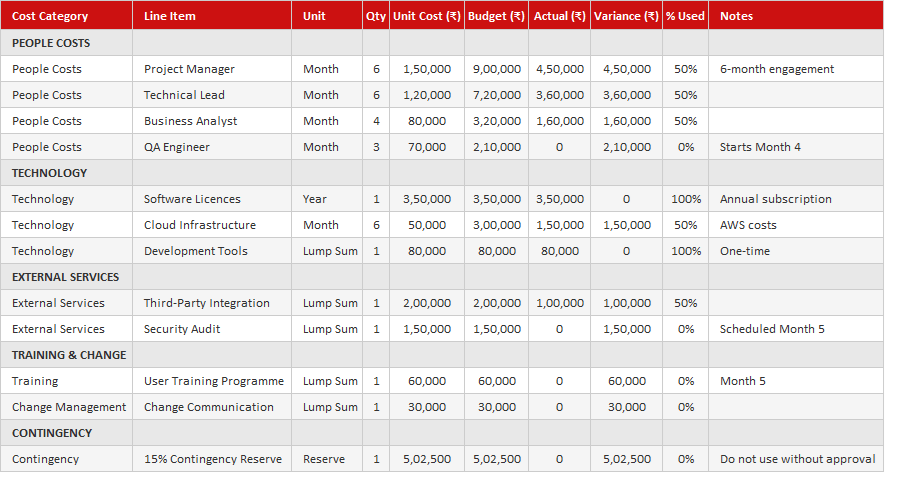The width and height of the screenshot is (900, 500).
Task: Select Technical Lead budget '7,20,000'
Action: point(497,95)
